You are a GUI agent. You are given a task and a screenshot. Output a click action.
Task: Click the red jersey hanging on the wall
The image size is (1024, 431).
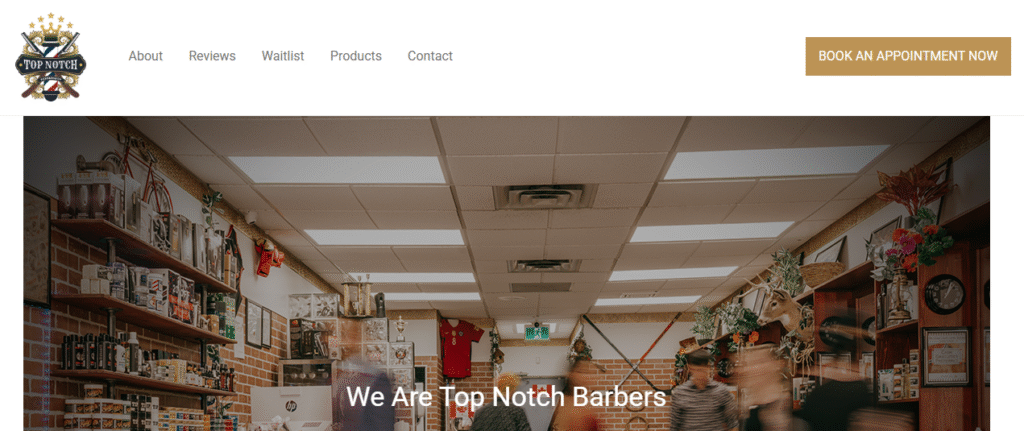[x=460, y=347]
